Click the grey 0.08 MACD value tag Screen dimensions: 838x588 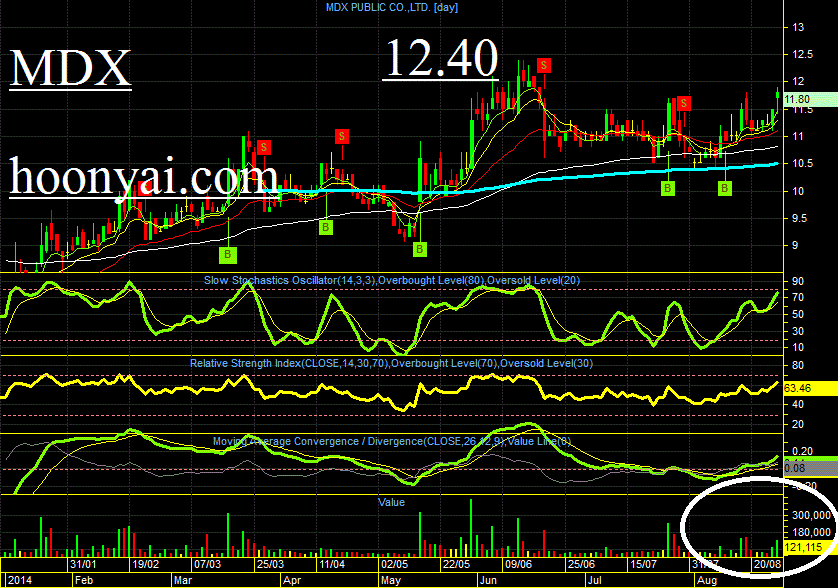pos(810,468)
